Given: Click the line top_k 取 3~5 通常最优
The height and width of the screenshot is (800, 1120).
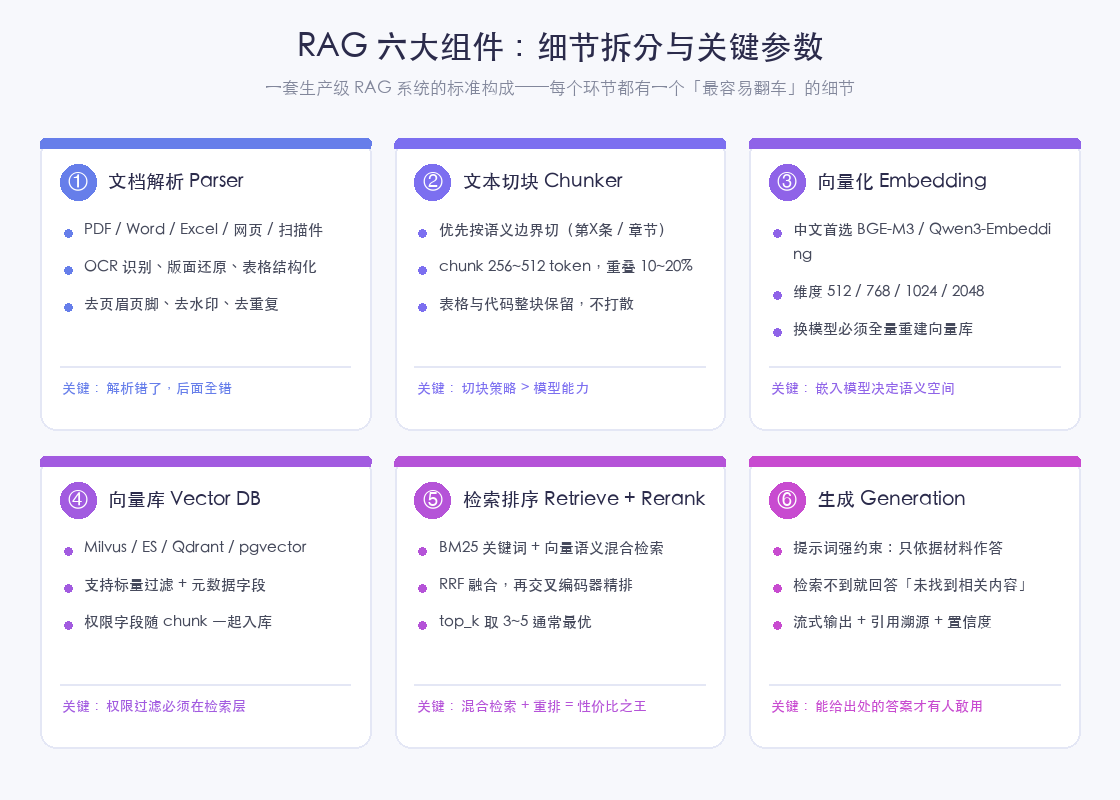Looking at the screenshot, I should tap(515, 621).
